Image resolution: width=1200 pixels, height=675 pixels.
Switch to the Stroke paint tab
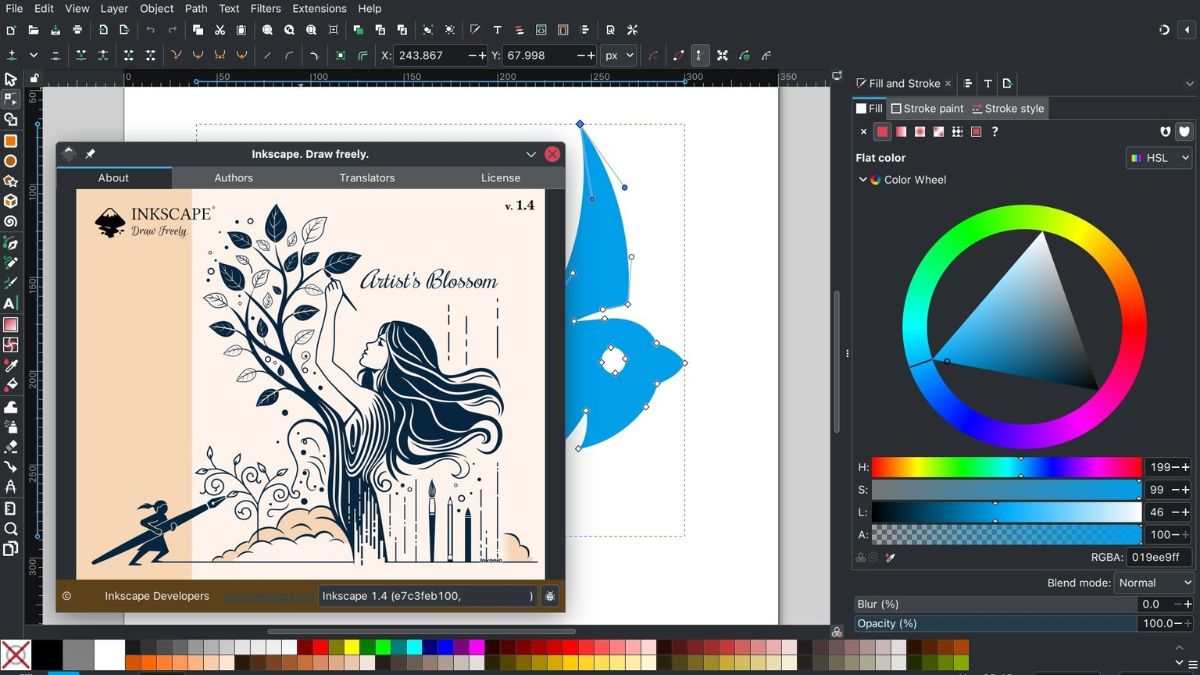pyautogui.click(x=928, y=109)
